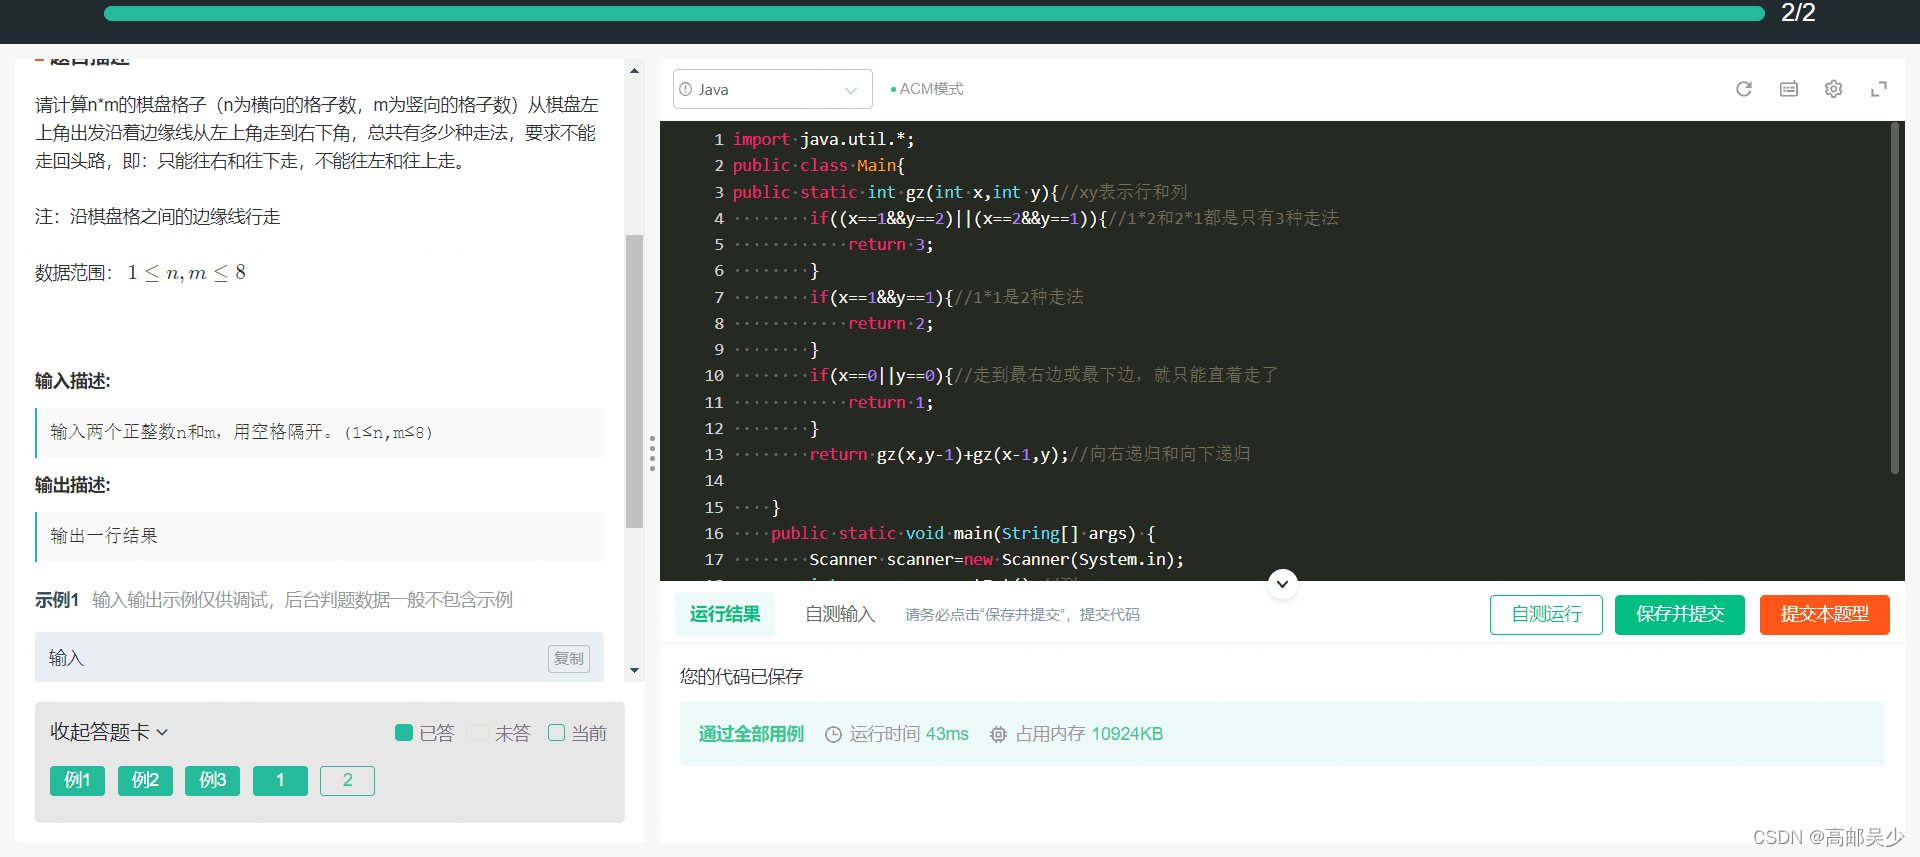Click the clock icon next to 运行时间
The image size is (1920, 857).
click(x=833, y=734)
